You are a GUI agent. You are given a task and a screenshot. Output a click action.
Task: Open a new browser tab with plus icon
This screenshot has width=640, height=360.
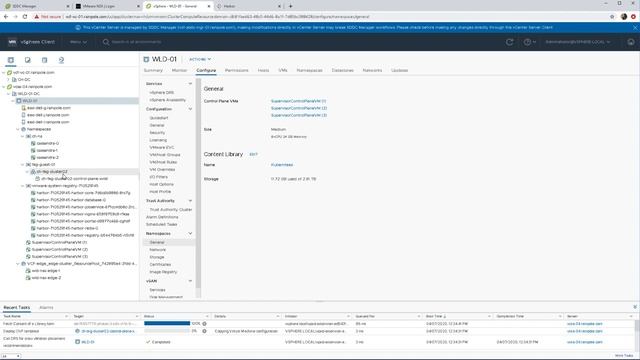click(291, 6)
